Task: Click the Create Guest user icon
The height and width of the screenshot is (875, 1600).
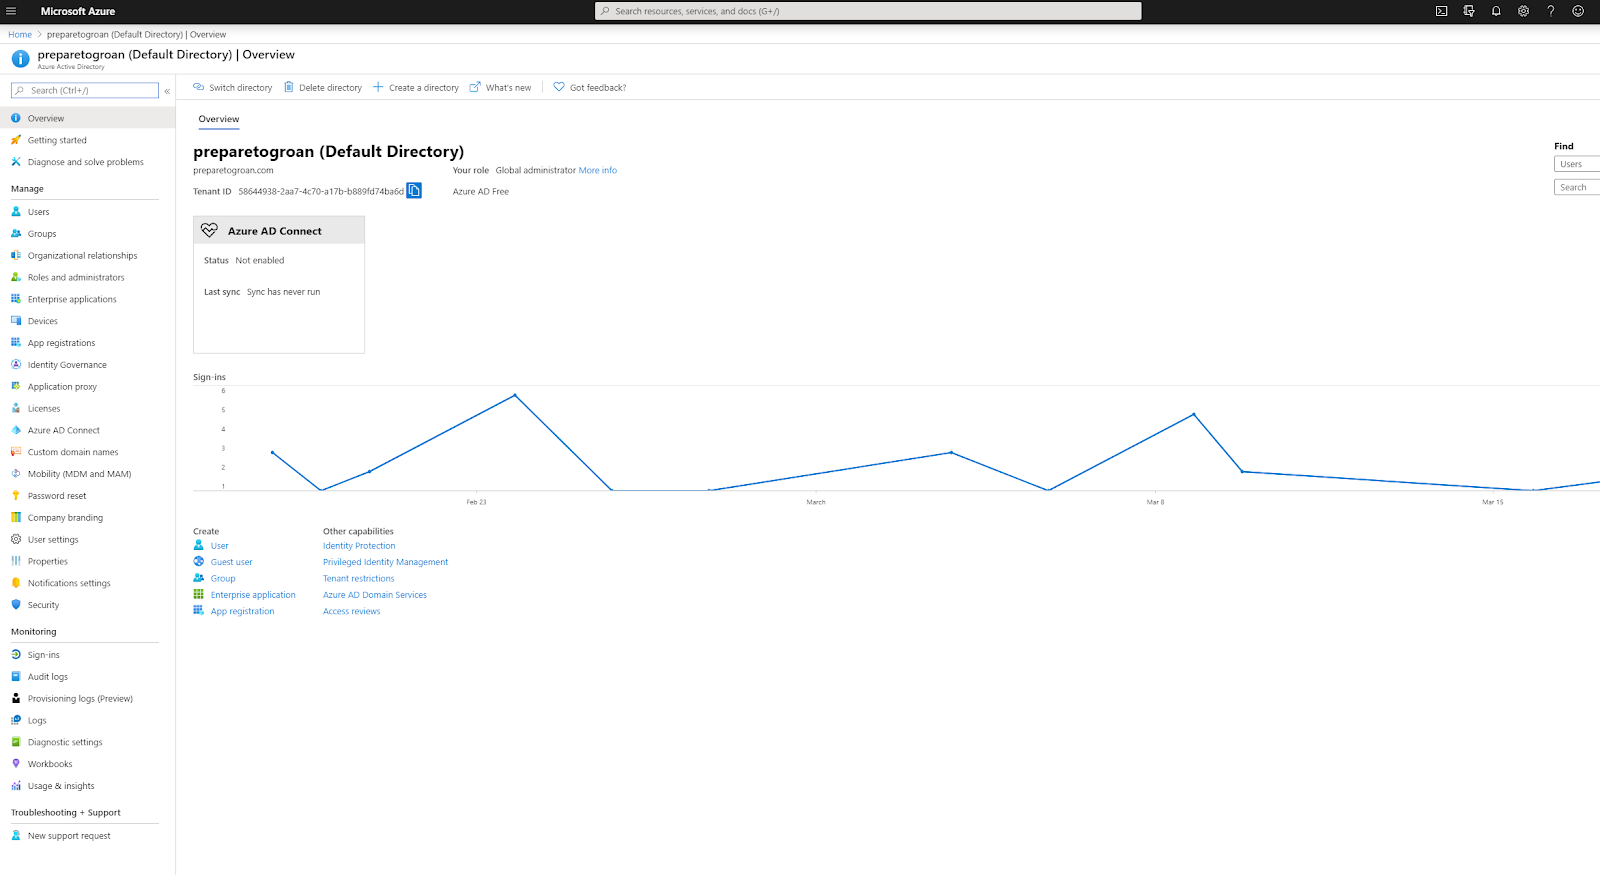Action: (x=198, y=561)
